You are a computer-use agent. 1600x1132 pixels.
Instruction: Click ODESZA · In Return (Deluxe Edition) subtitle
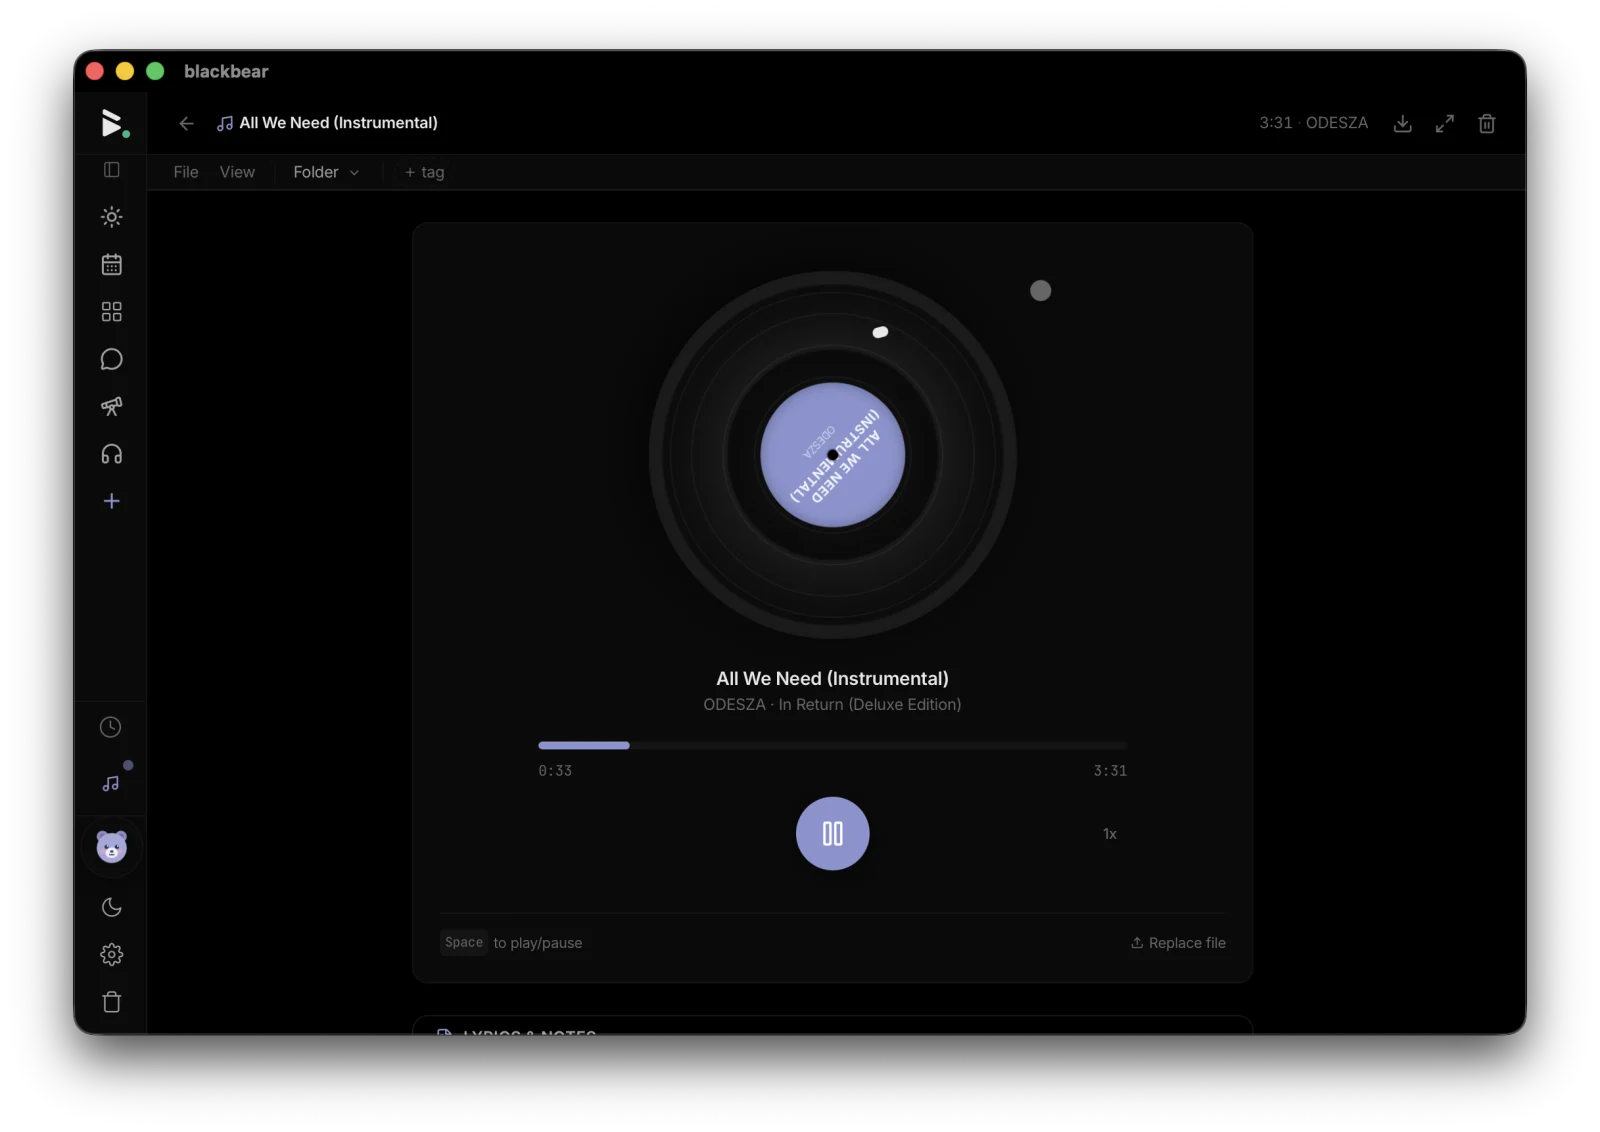click(x=833, y=705)
